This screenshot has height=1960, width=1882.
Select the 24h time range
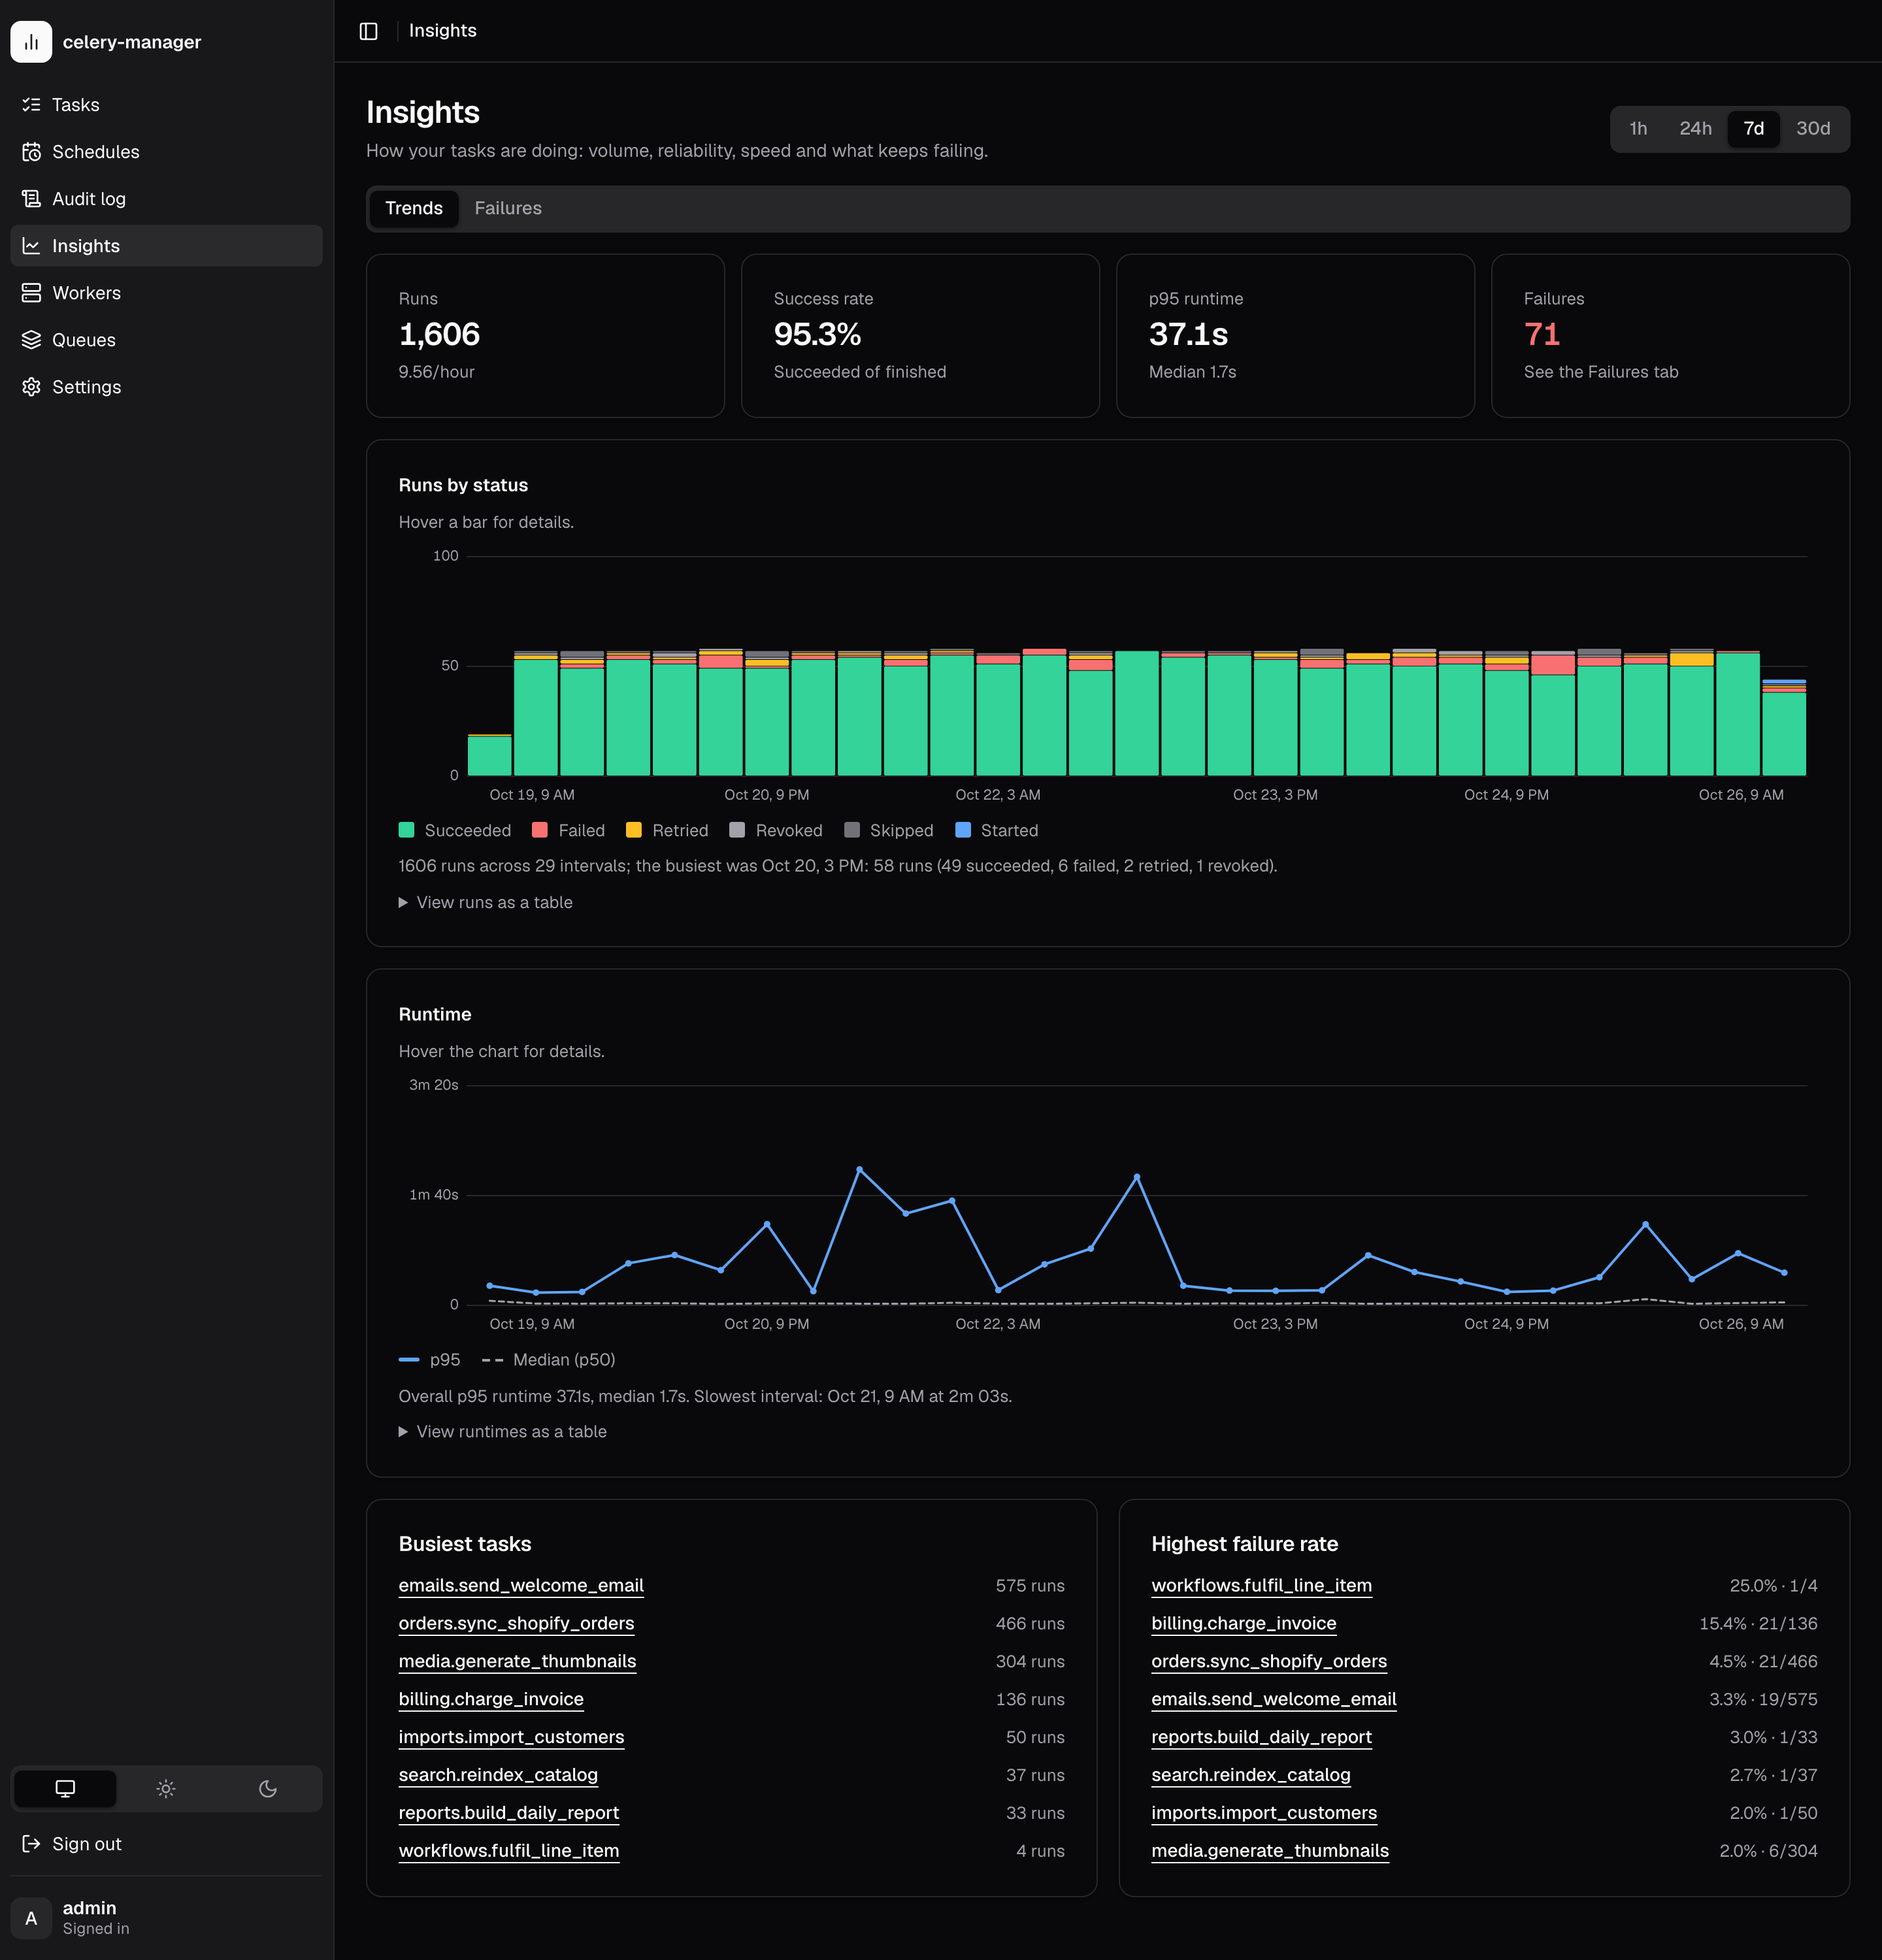[x=1695, y=129]
